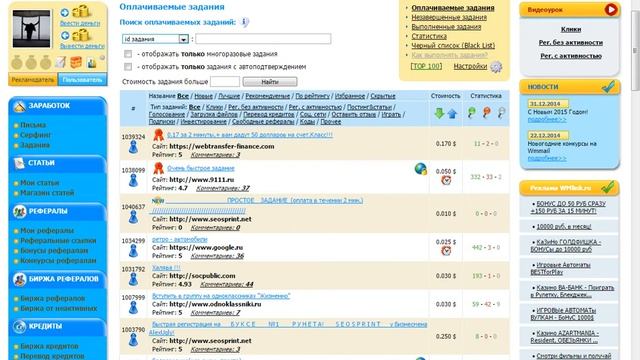
Task: Open Черный список (Black List) menu item
Action: click(x=453, y=45)
